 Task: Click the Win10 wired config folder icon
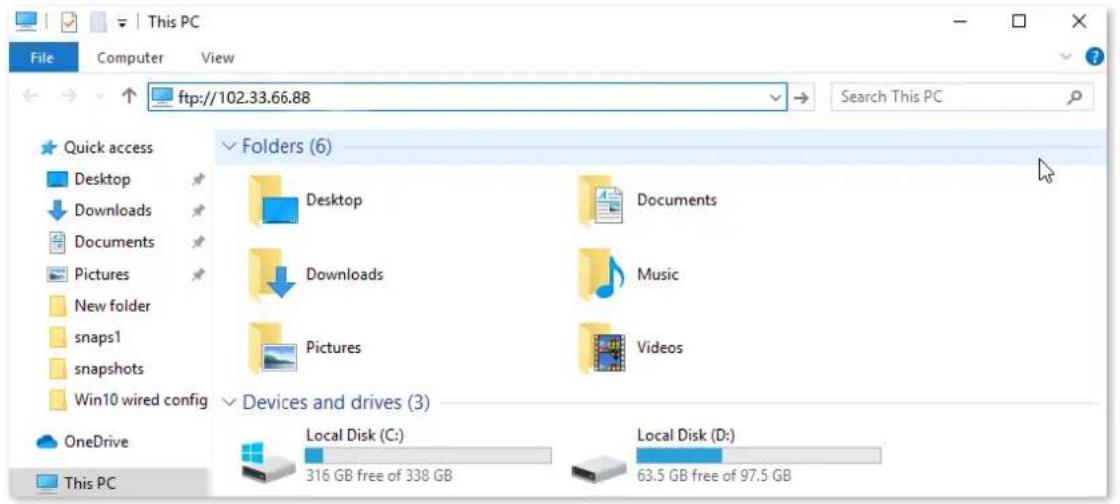(x=58, y=400)
